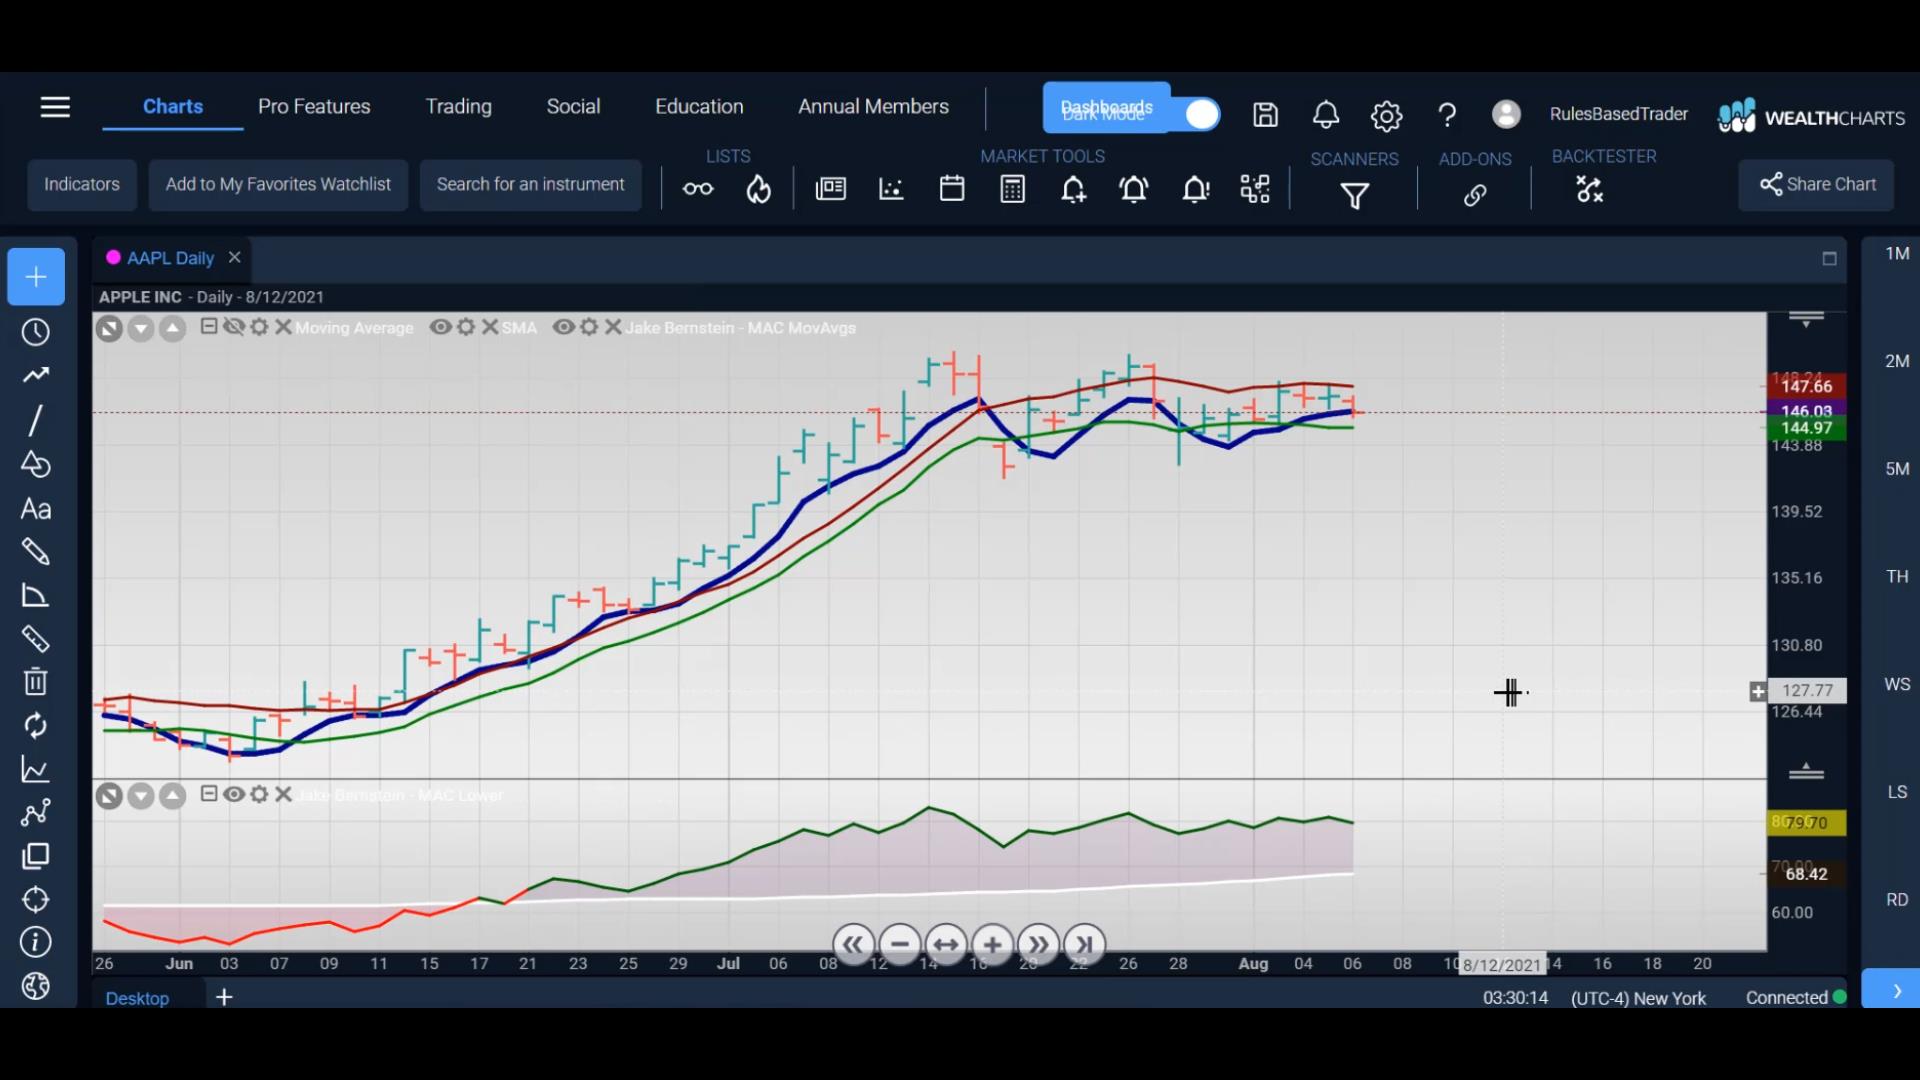Maximize price pane diagonal arrow button
This screenshot has width=1920, height=1080.
(109, 328)
